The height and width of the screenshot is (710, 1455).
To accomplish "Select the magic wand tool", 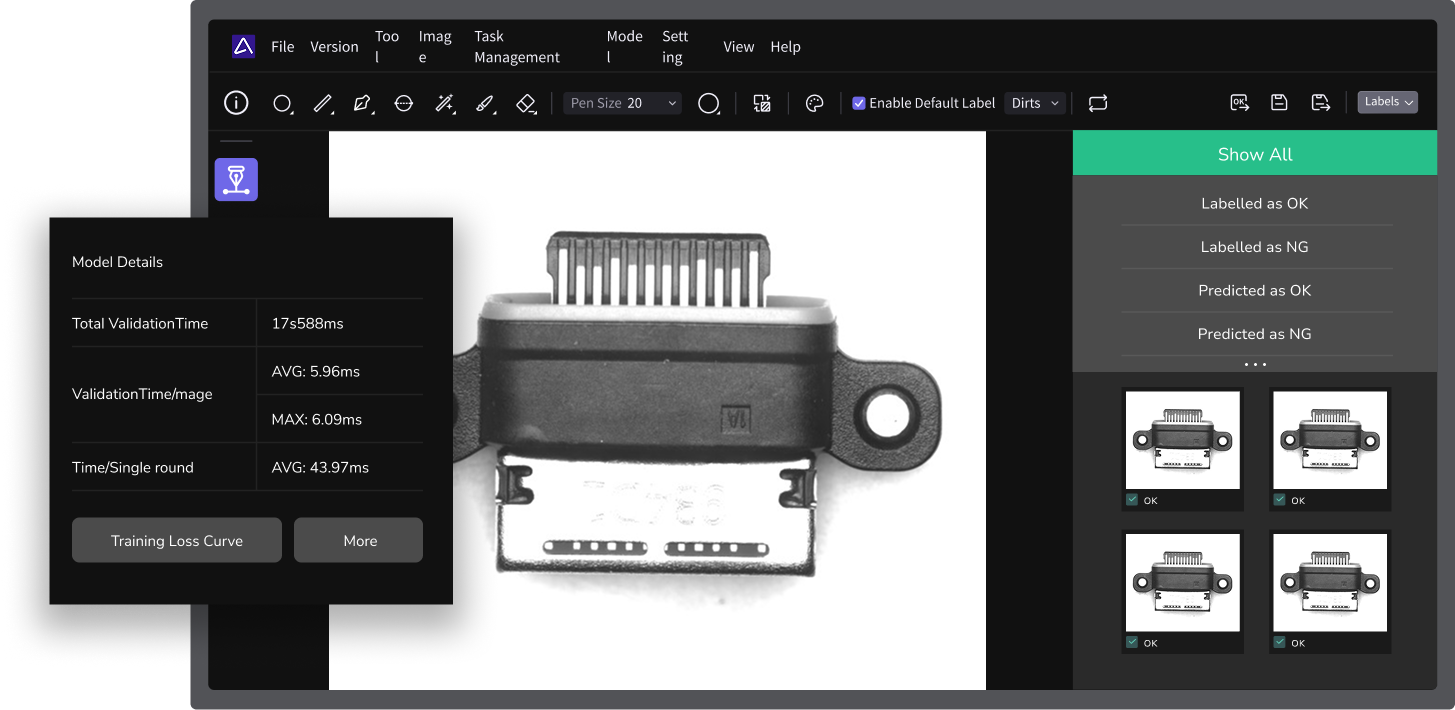I will [444, 103].
